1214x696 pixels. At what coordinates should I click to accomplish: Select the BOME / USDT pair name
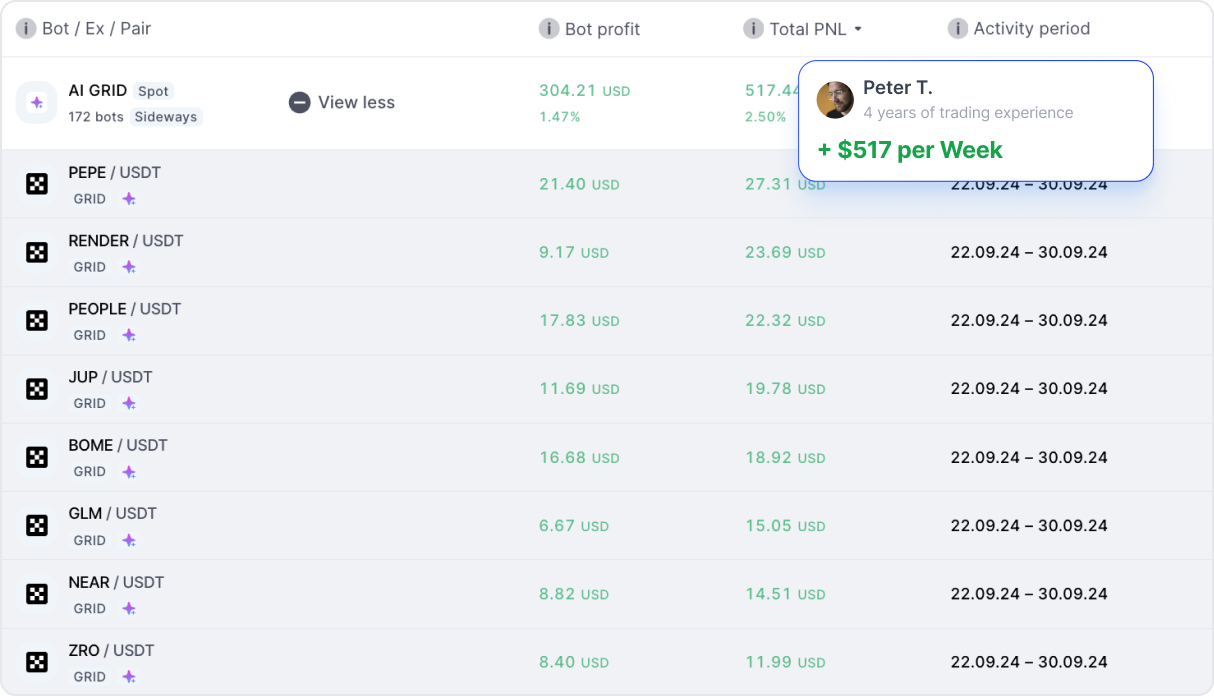[x=118, y=445]
